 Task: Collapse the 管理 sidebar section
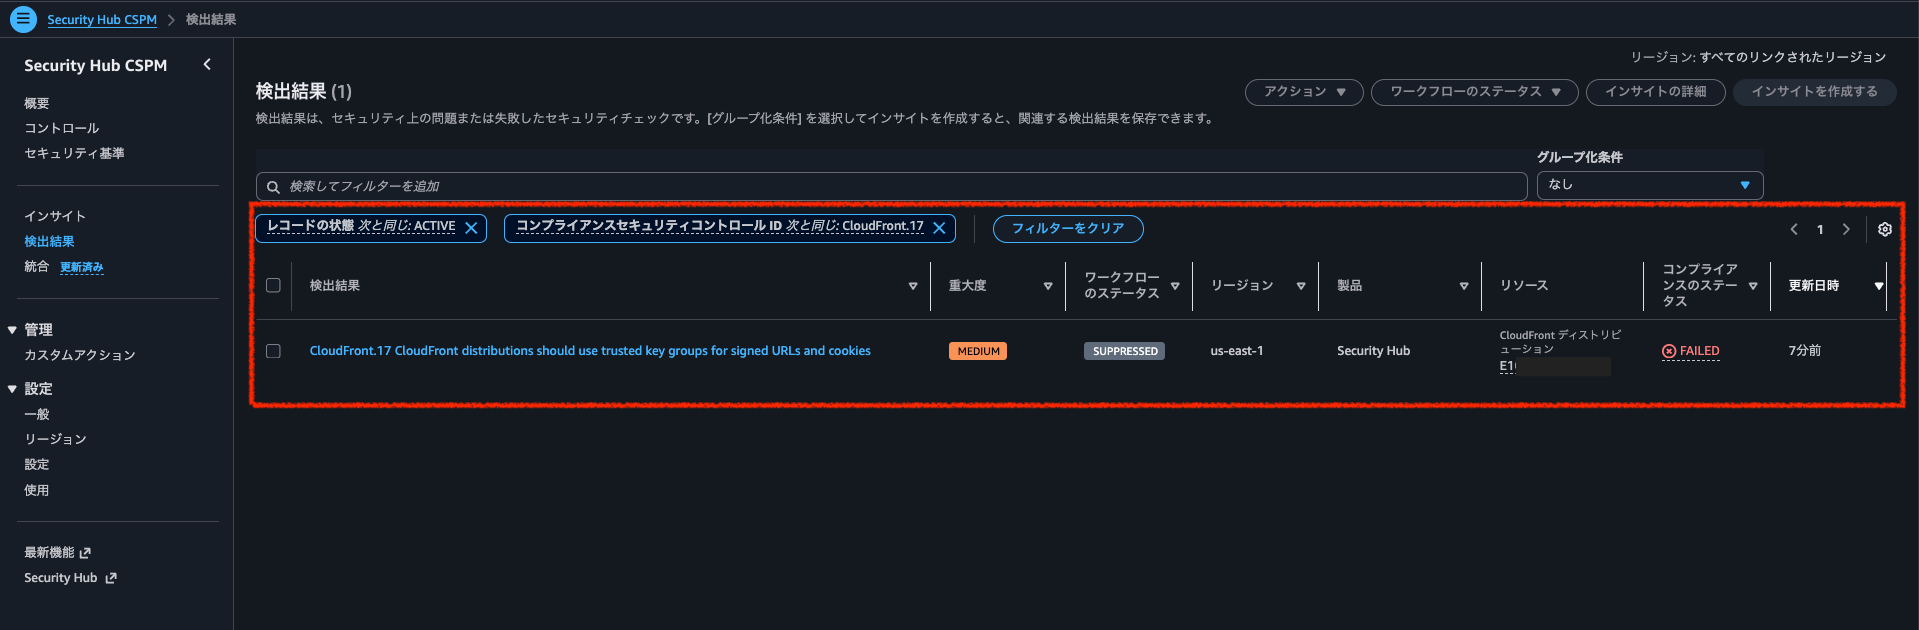pyautogui.click(x=12, y=330)
